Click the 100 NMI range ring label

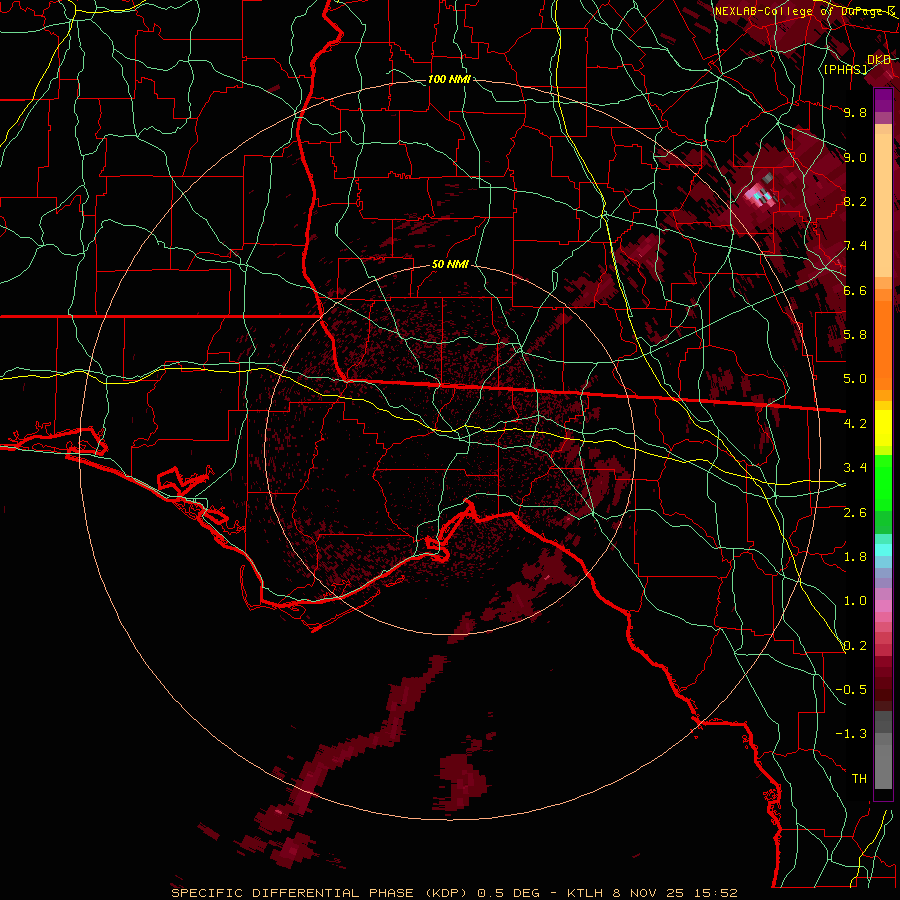click(x=449, y=79)
